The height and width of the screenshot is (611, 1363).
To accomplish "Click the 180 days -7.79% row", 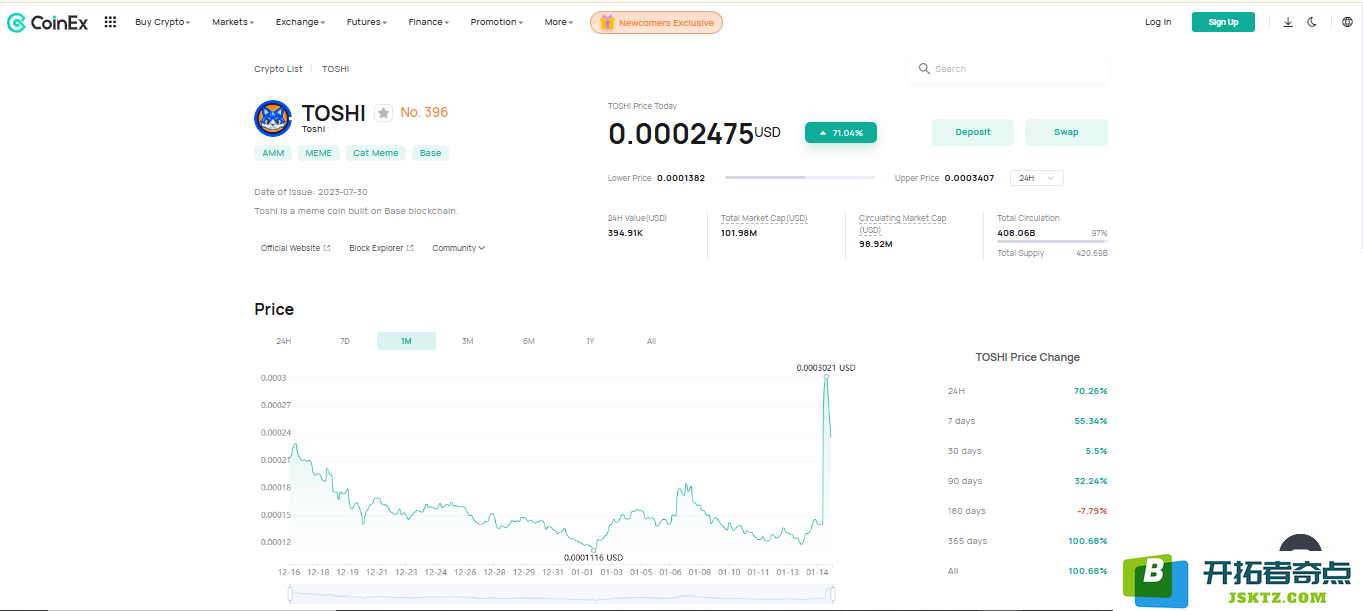I will [1027, 511].
